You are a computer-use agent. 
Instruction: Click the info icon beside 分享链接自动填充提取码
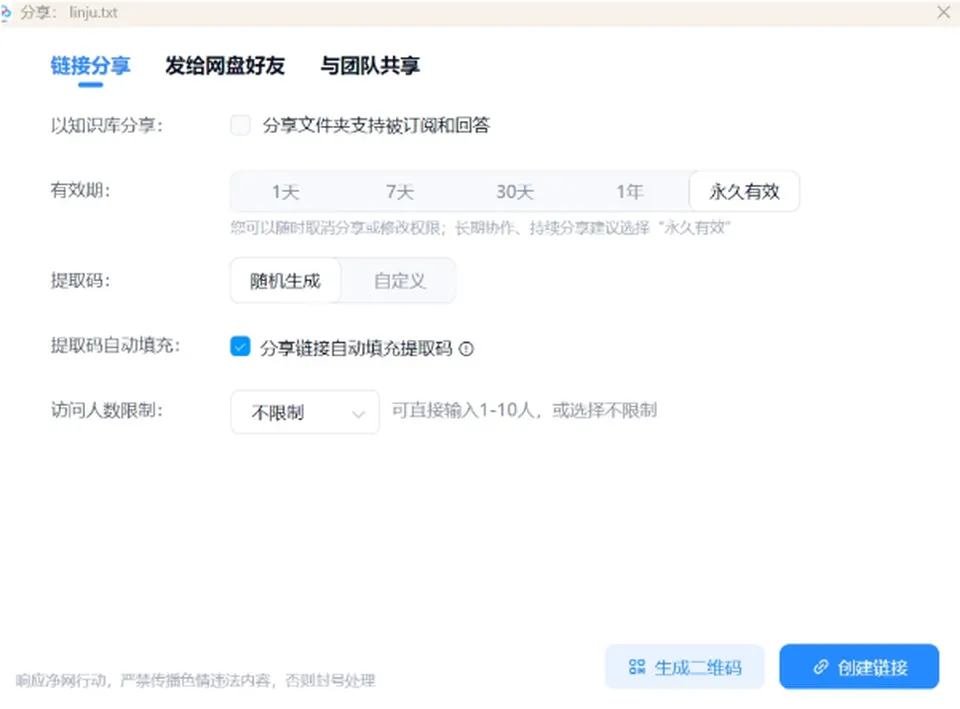467,349
